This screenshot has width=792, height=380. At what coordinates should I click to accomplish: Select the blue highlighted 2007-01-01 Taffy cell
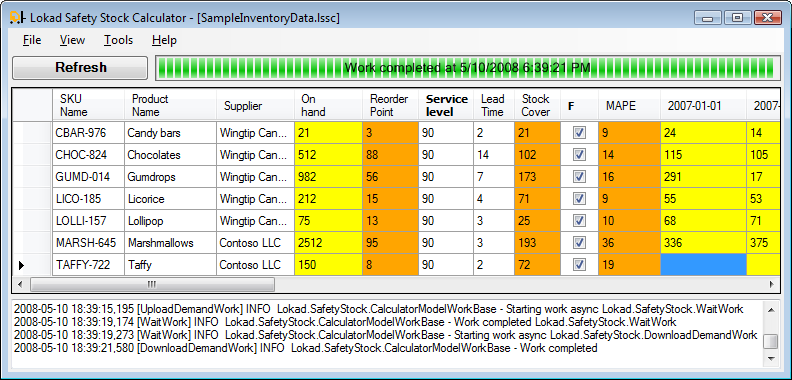point(703,264)
